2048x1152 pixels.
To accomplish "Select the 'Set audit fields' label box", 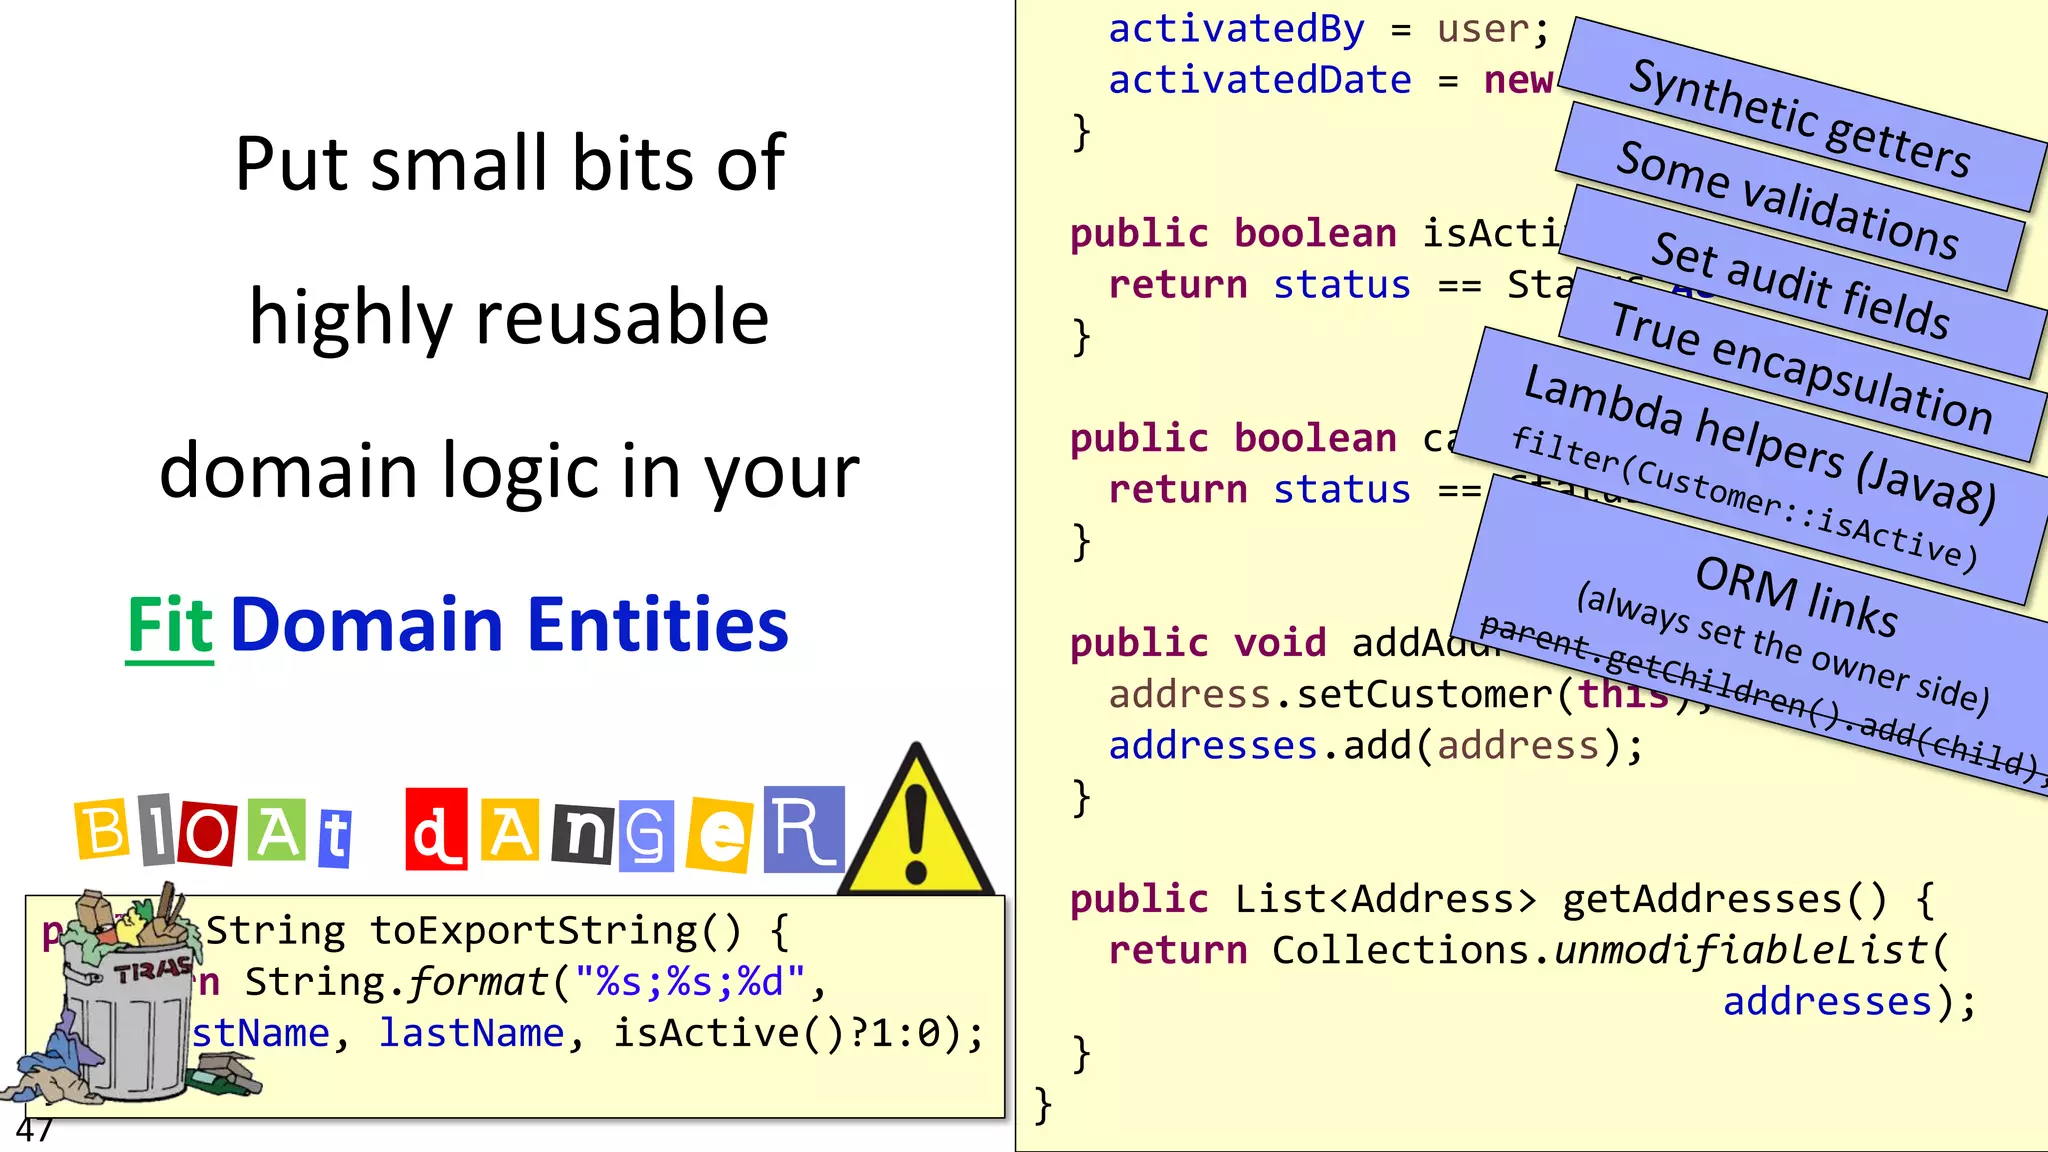I will point(1801,284).
